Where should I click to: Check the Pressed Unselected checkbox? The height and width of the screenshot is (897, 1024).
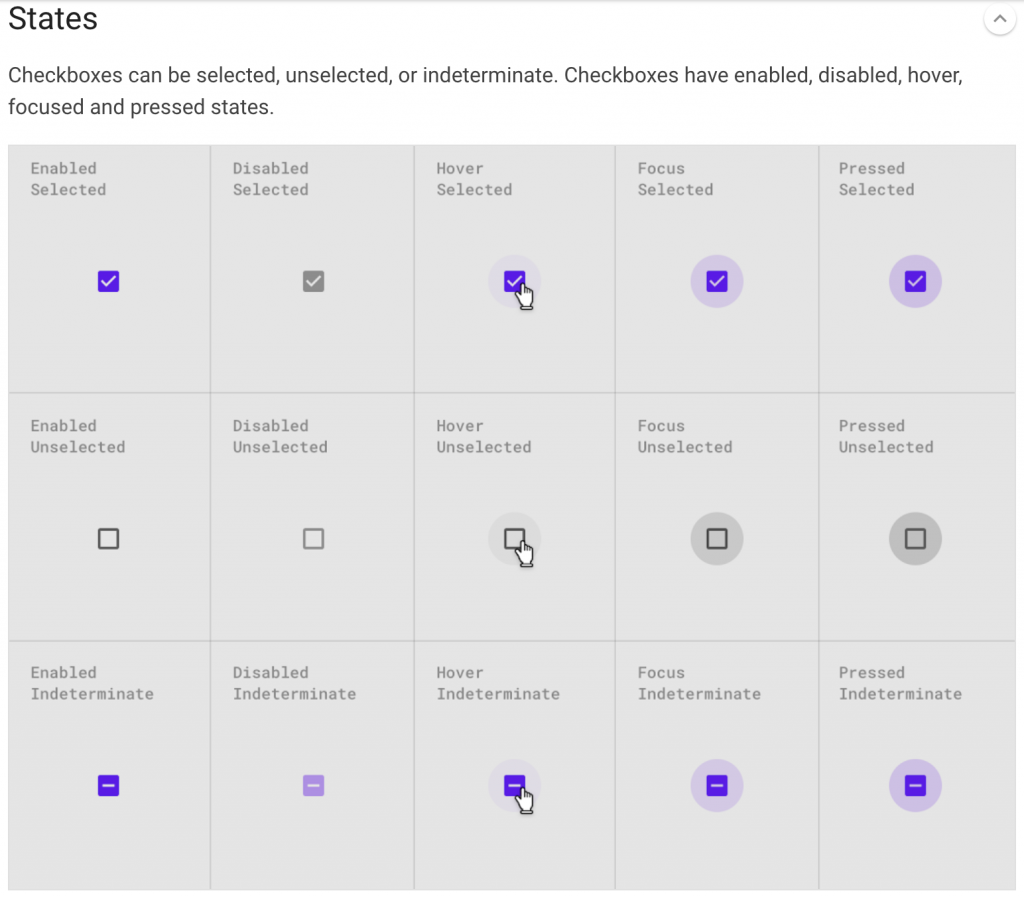(x=916, y=539)
